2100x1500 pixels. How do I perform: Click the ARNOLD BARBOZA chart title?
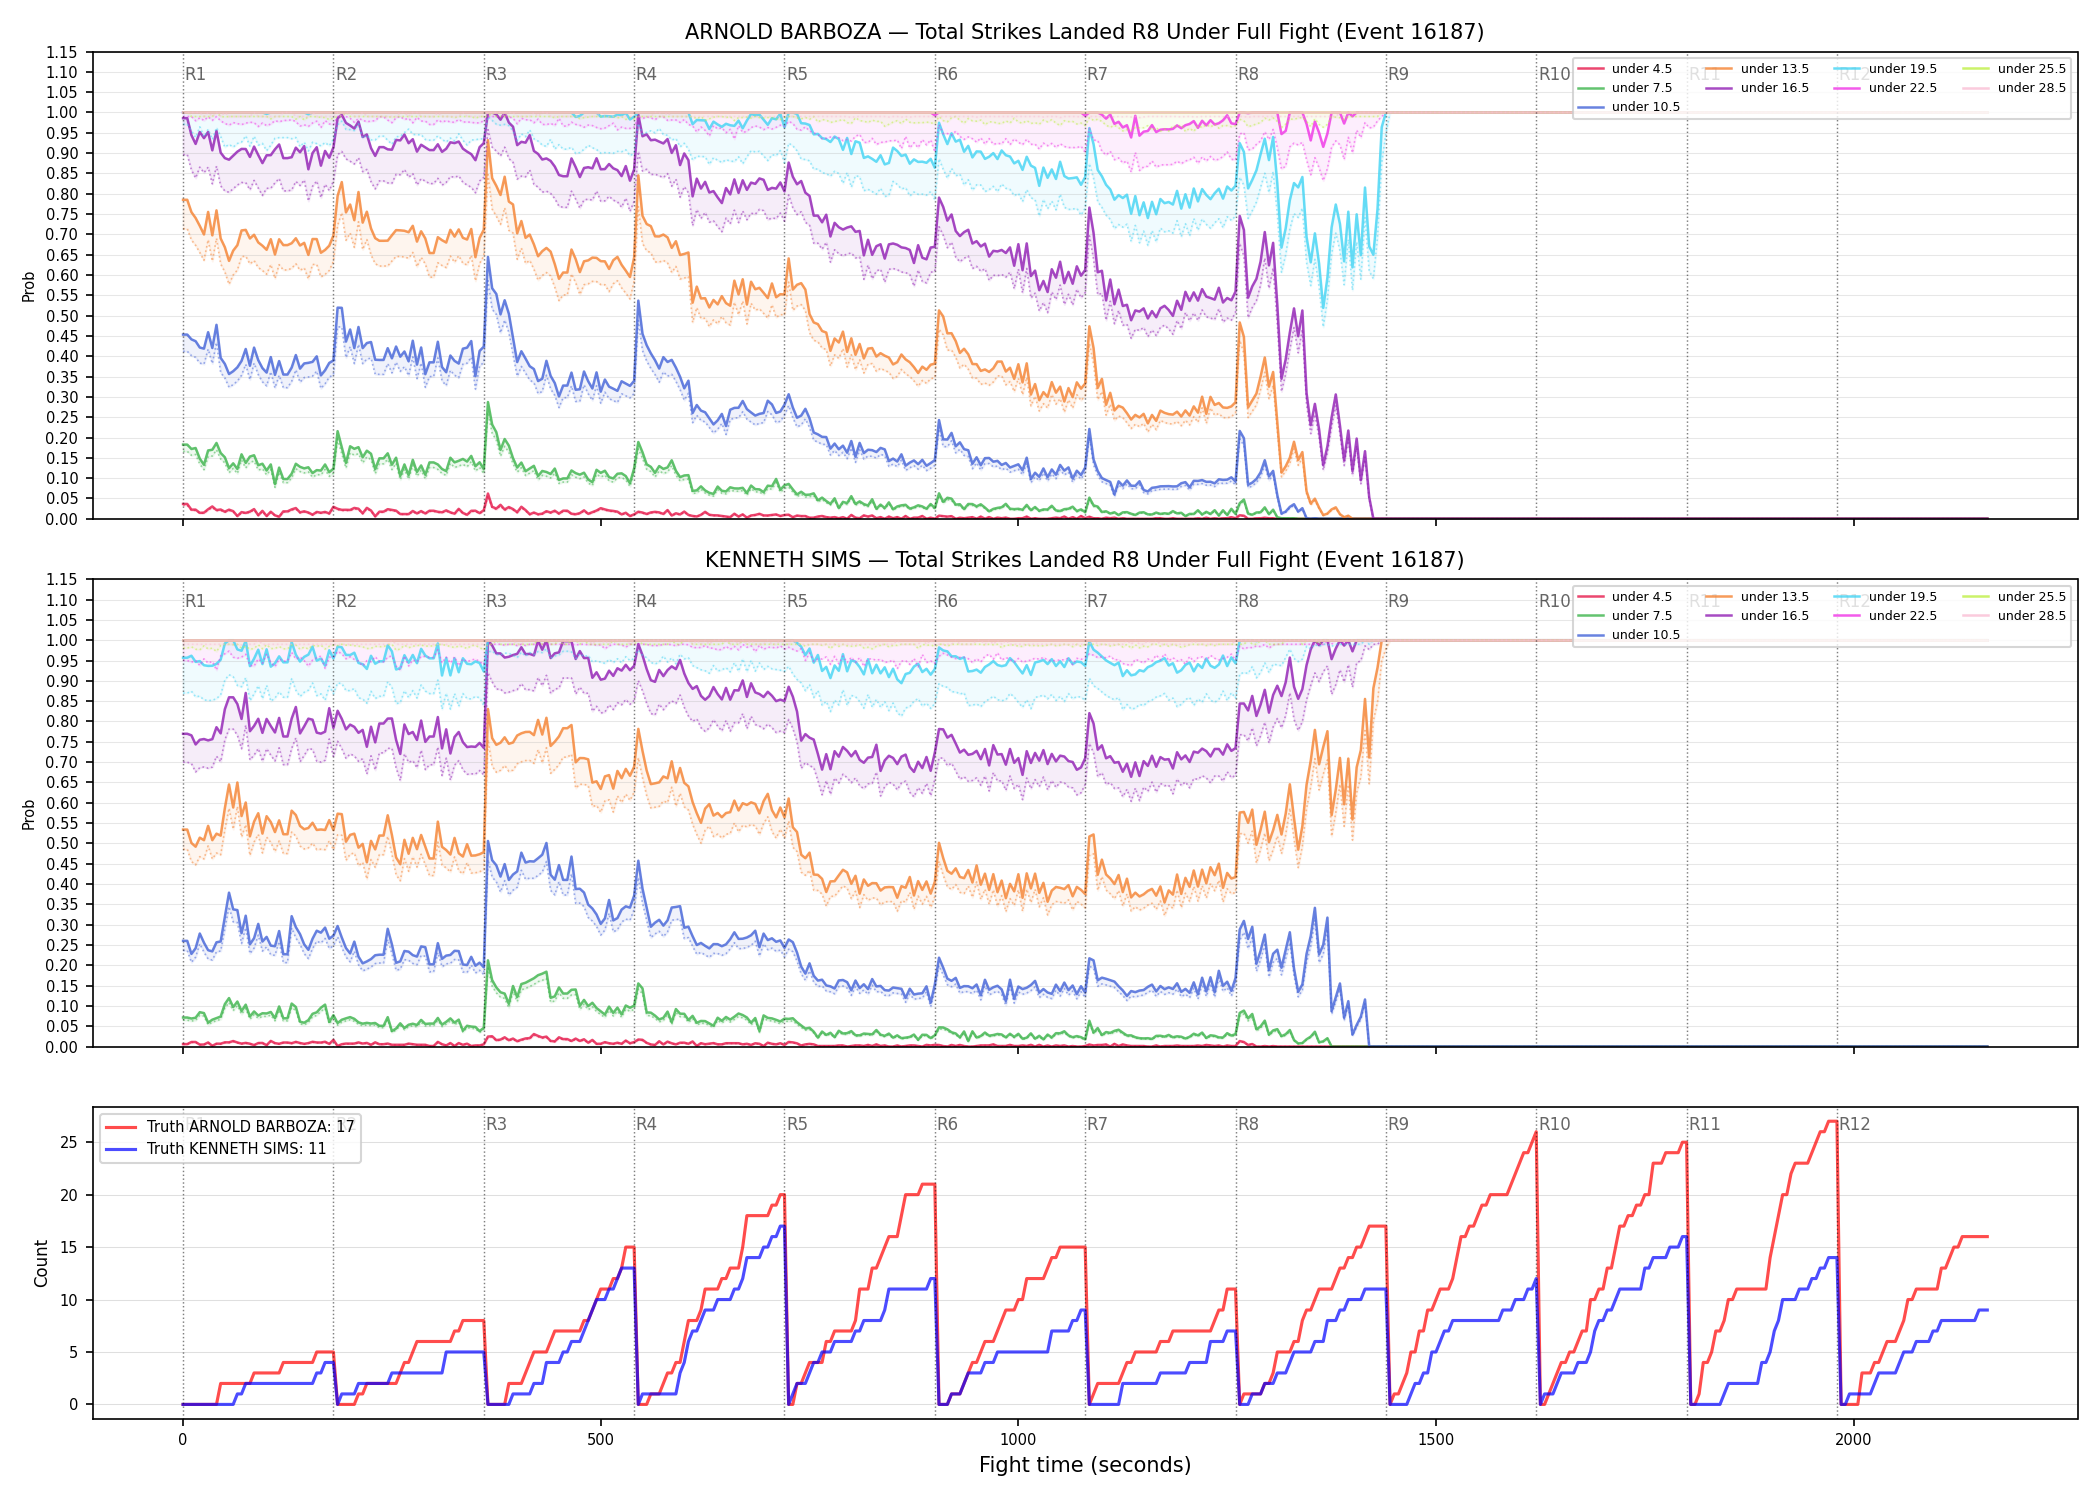[1084, 32]
